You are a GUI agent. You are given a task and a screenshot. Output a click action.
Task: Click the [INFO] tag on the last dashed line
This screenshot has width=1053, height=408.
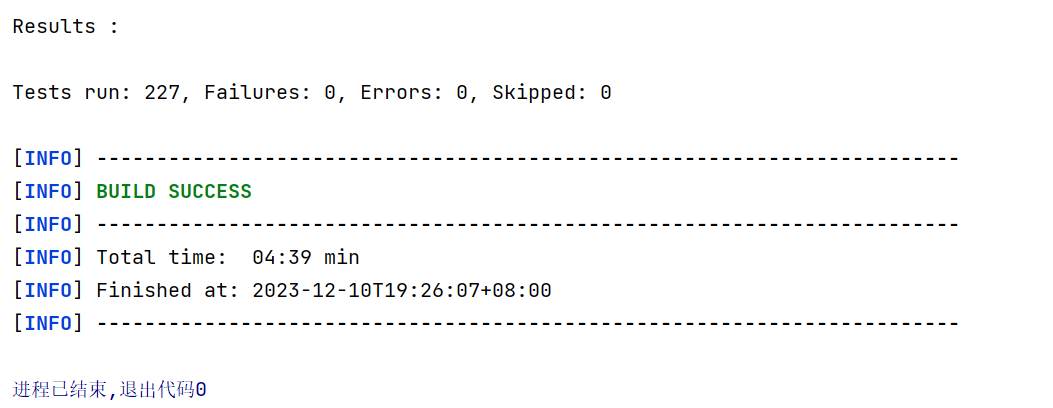click(x=48, y=323)
